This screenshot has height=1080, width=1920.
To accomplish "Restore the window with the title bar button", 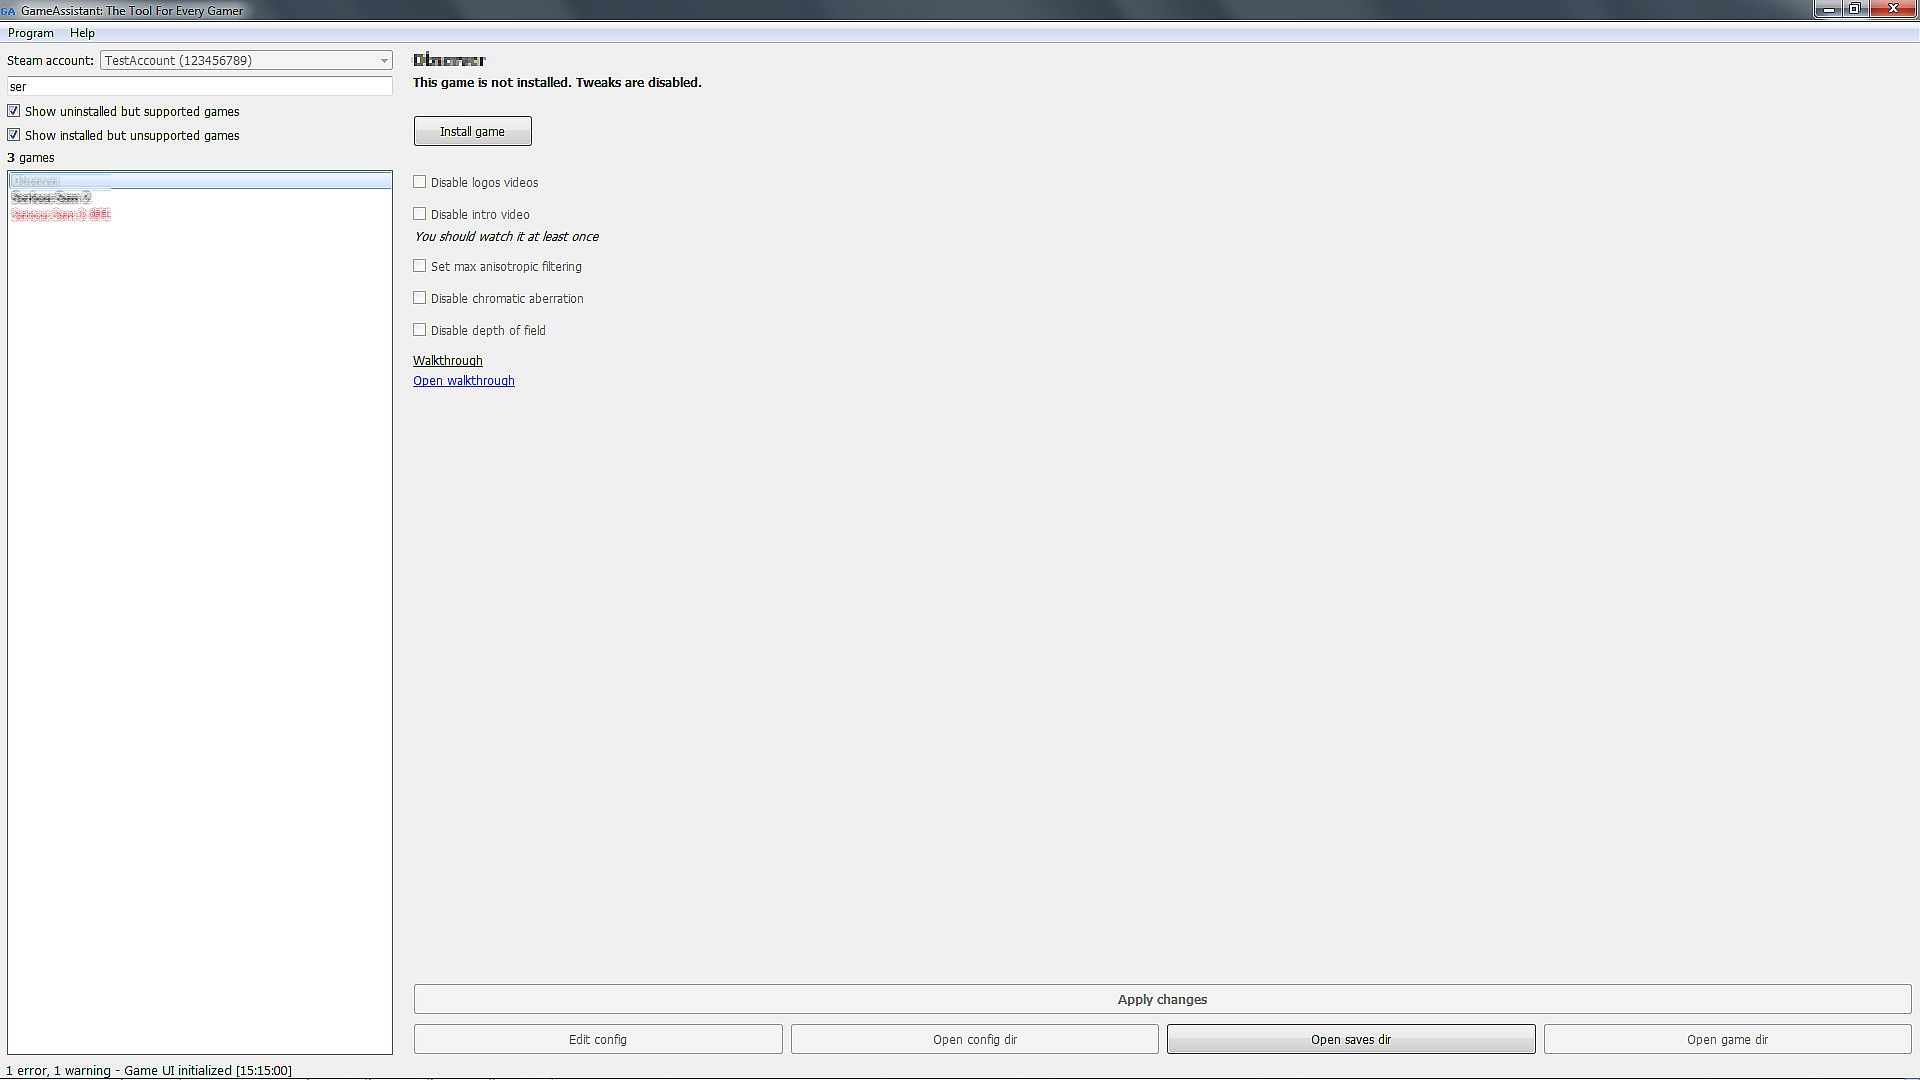I will pyautogui.click(x=1854, y=9).
